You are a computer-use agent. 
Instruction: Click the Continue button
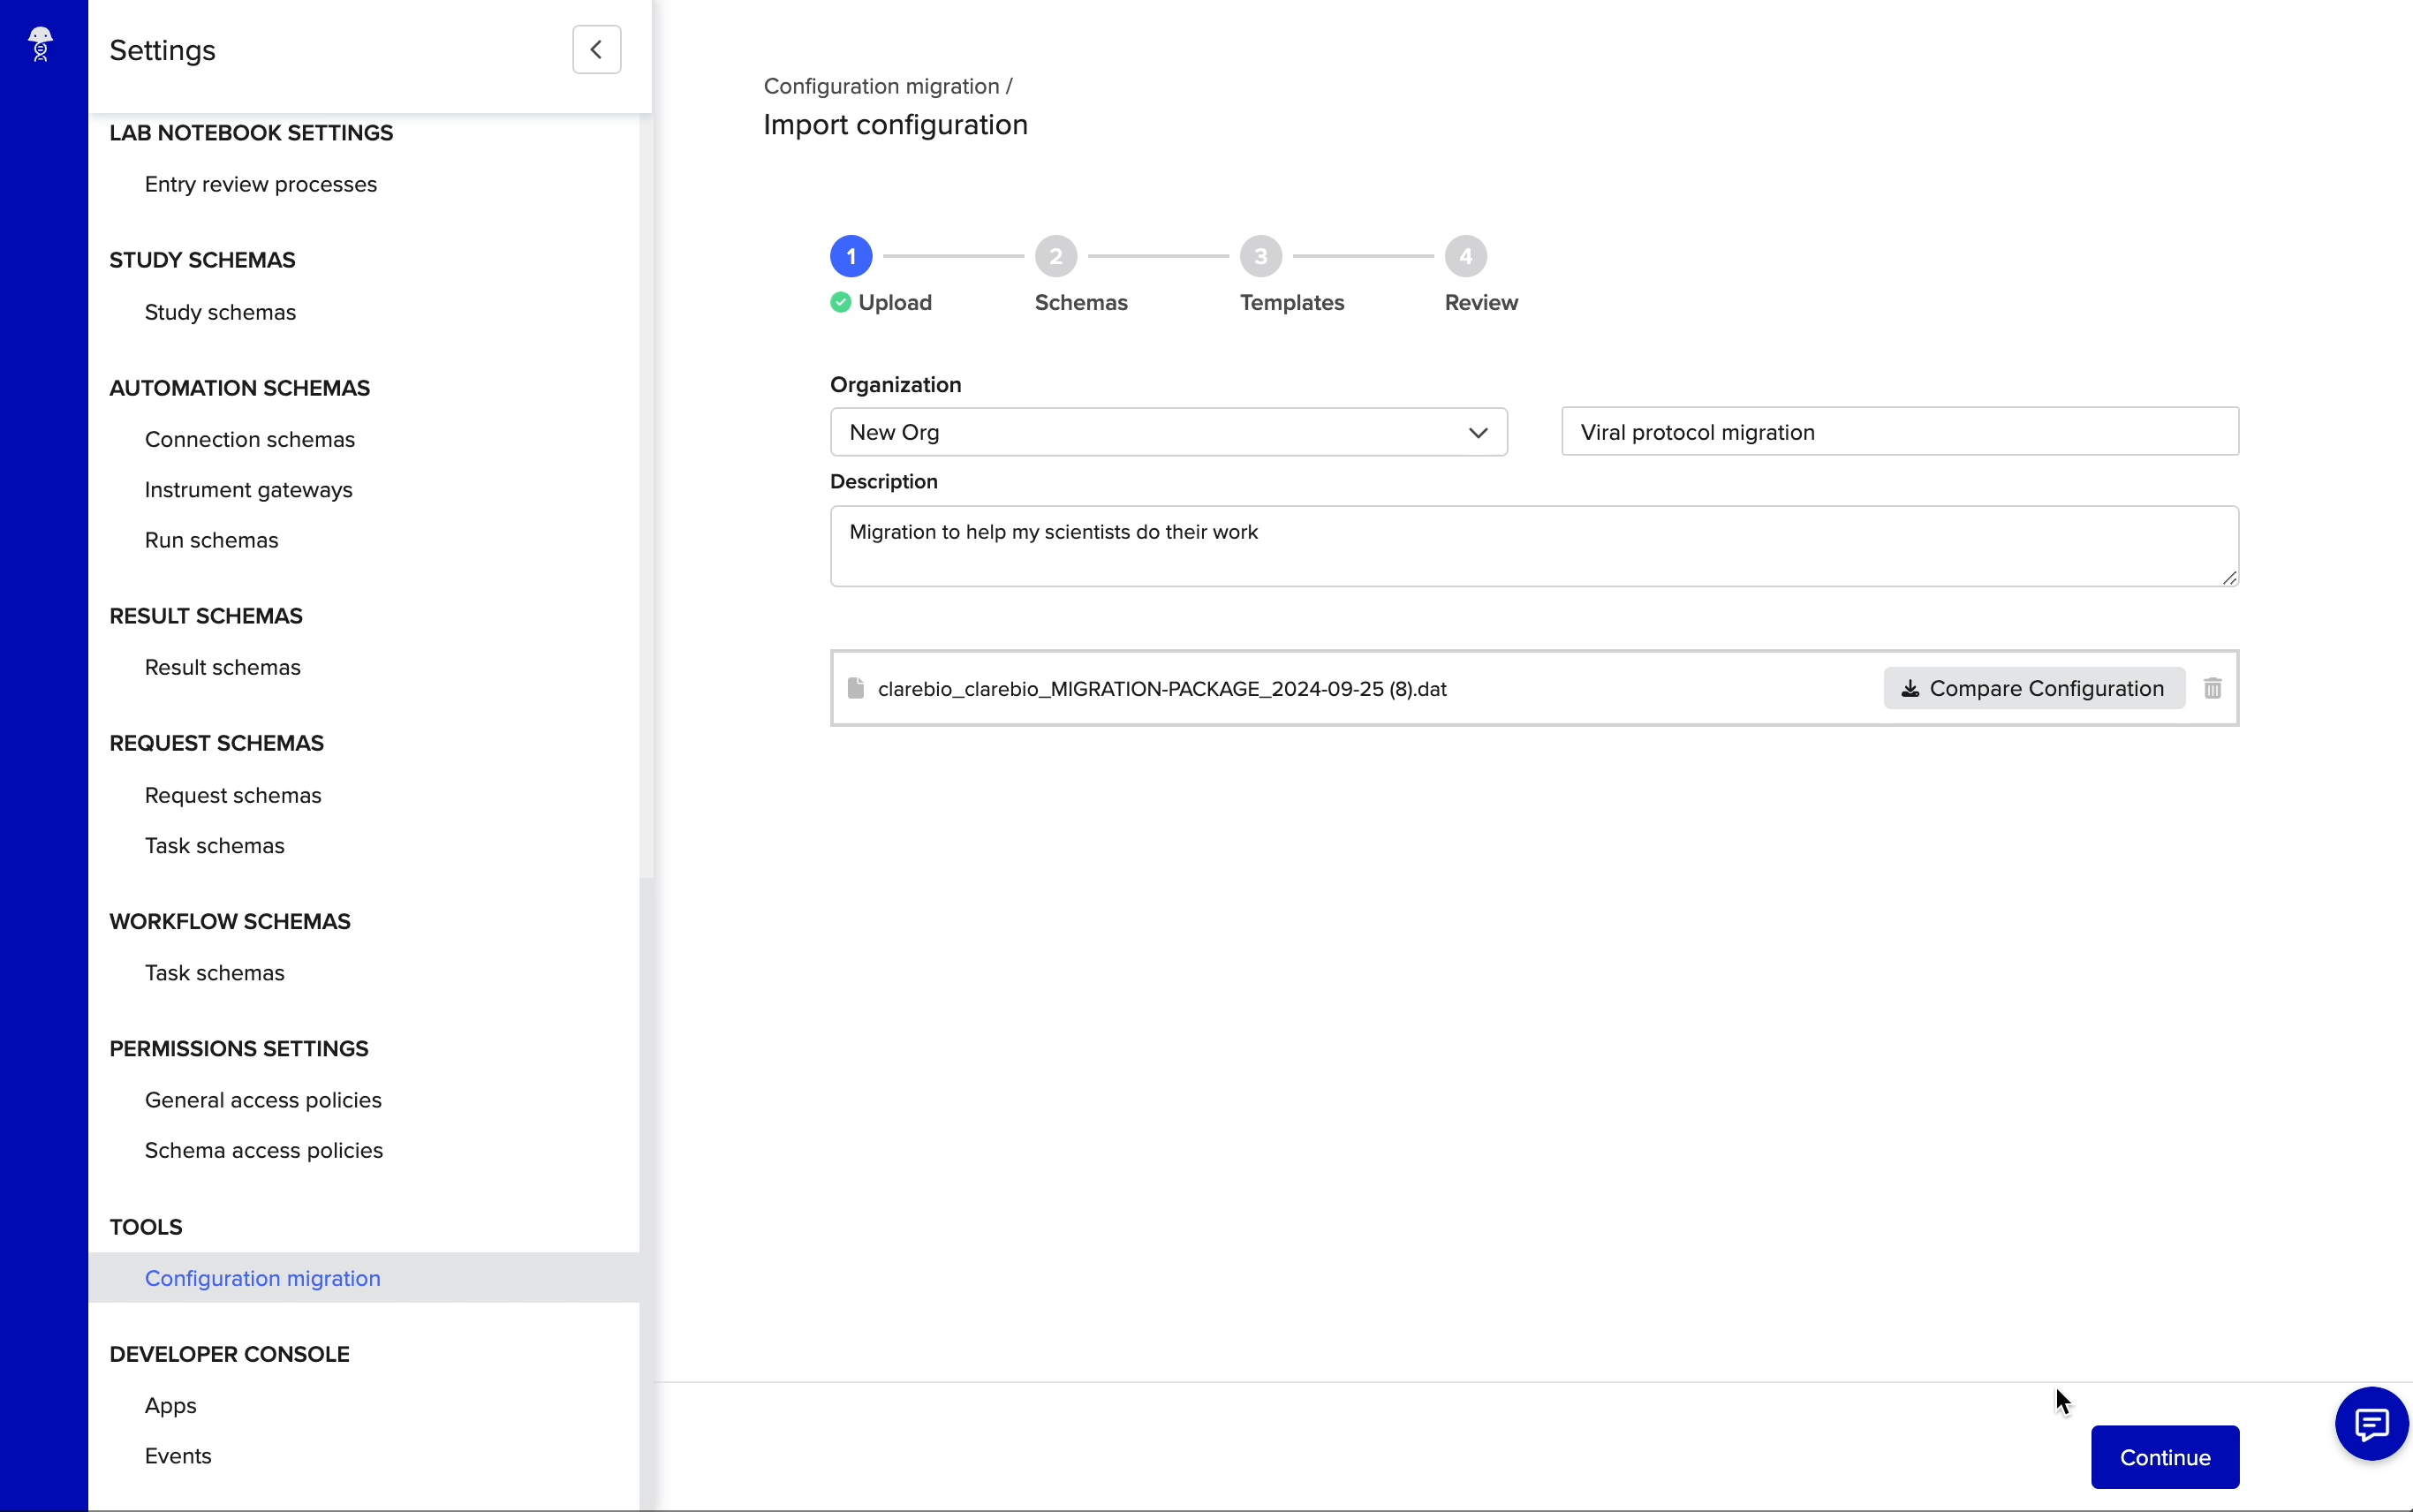coord(2164,1457)
